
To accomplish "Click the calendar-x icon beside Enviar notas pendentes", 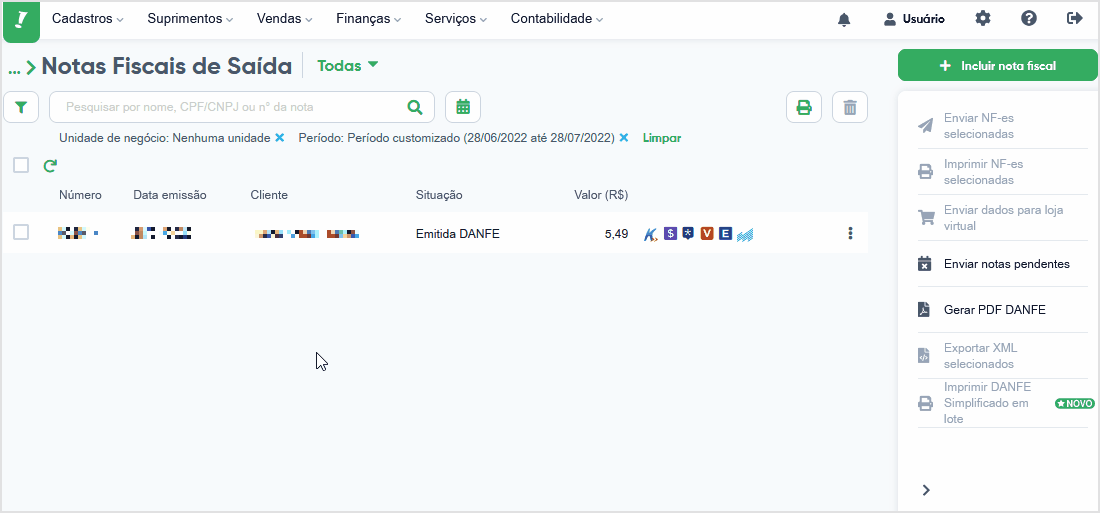I will pyautogui.click(x=925, y=264).
